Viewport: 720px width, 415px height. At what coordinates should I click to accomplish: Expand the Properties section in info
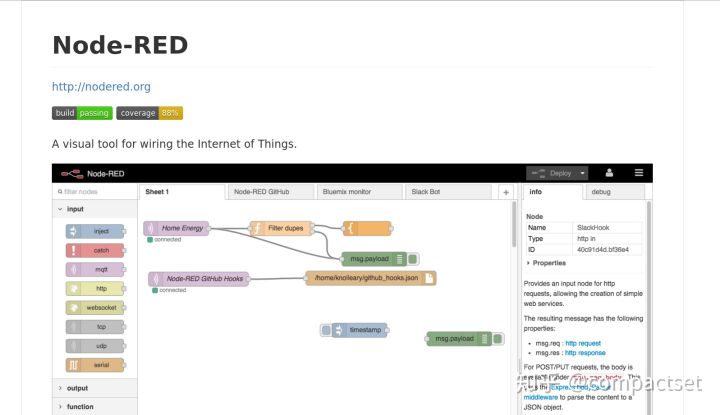[x=548, y=263]
